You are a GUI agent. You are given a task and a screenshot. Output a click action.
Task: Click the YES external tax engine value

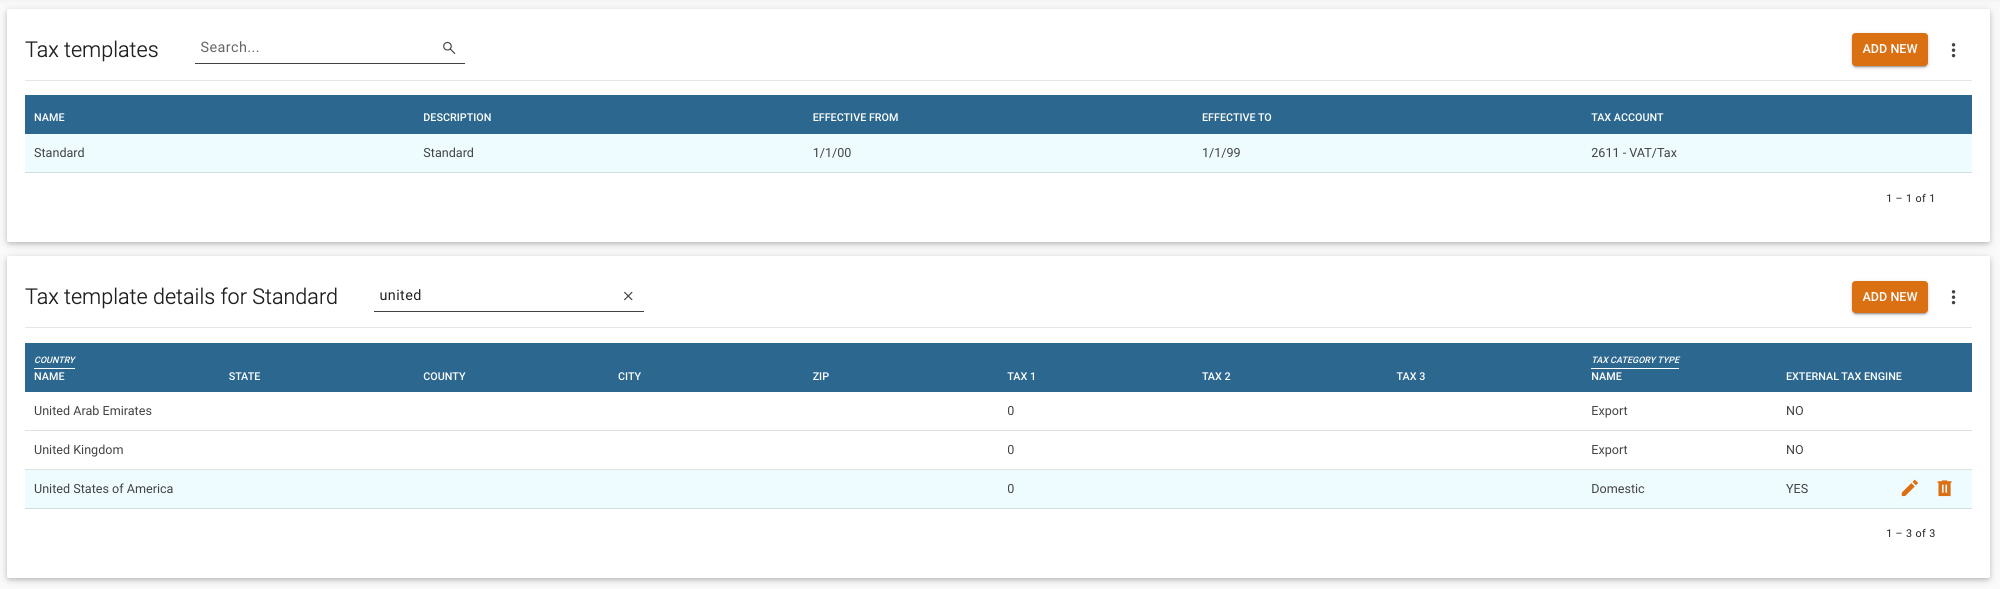(1797, 489)
